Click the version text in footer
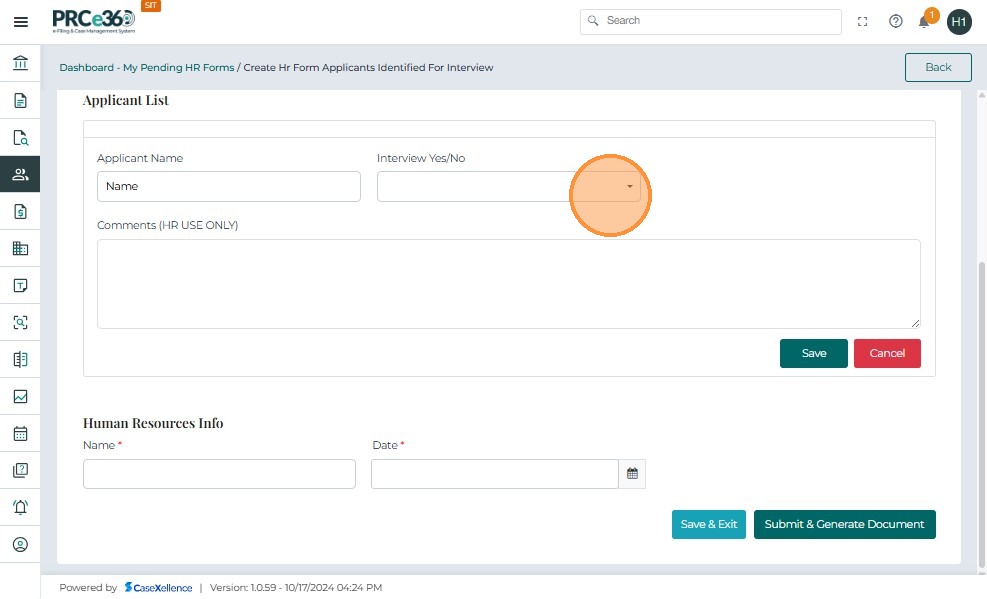The image size is (987, 599). pyautogui.click(x=296, y=587)
